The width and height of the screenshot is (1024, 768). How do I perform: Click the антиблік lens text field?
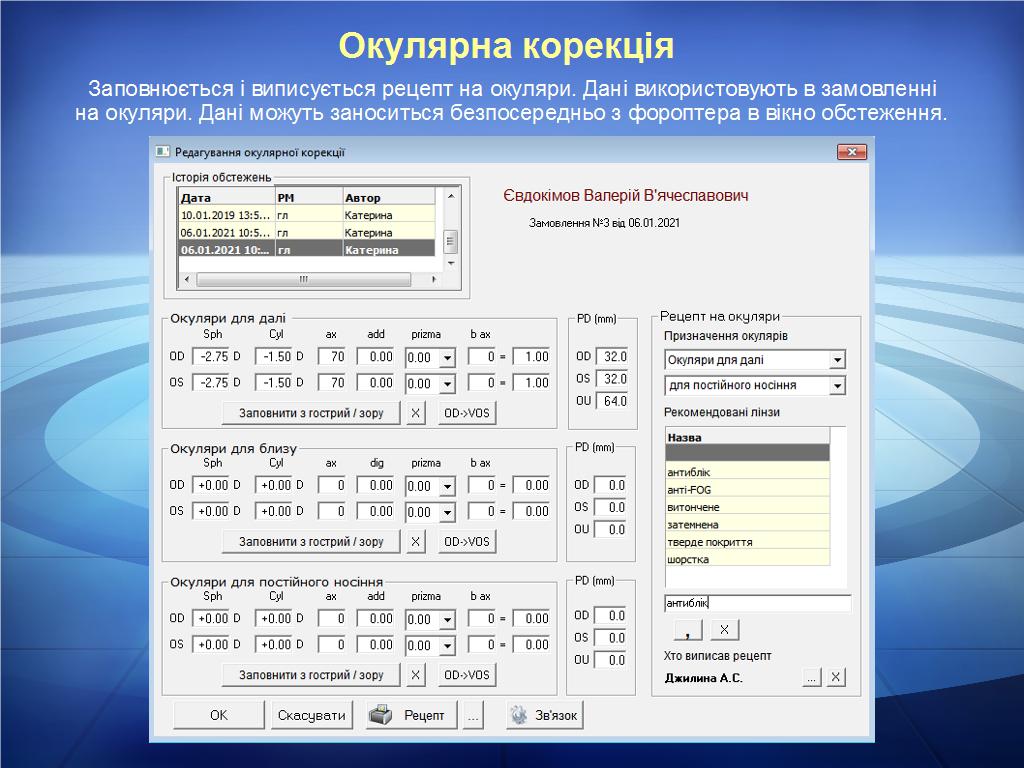757,603
